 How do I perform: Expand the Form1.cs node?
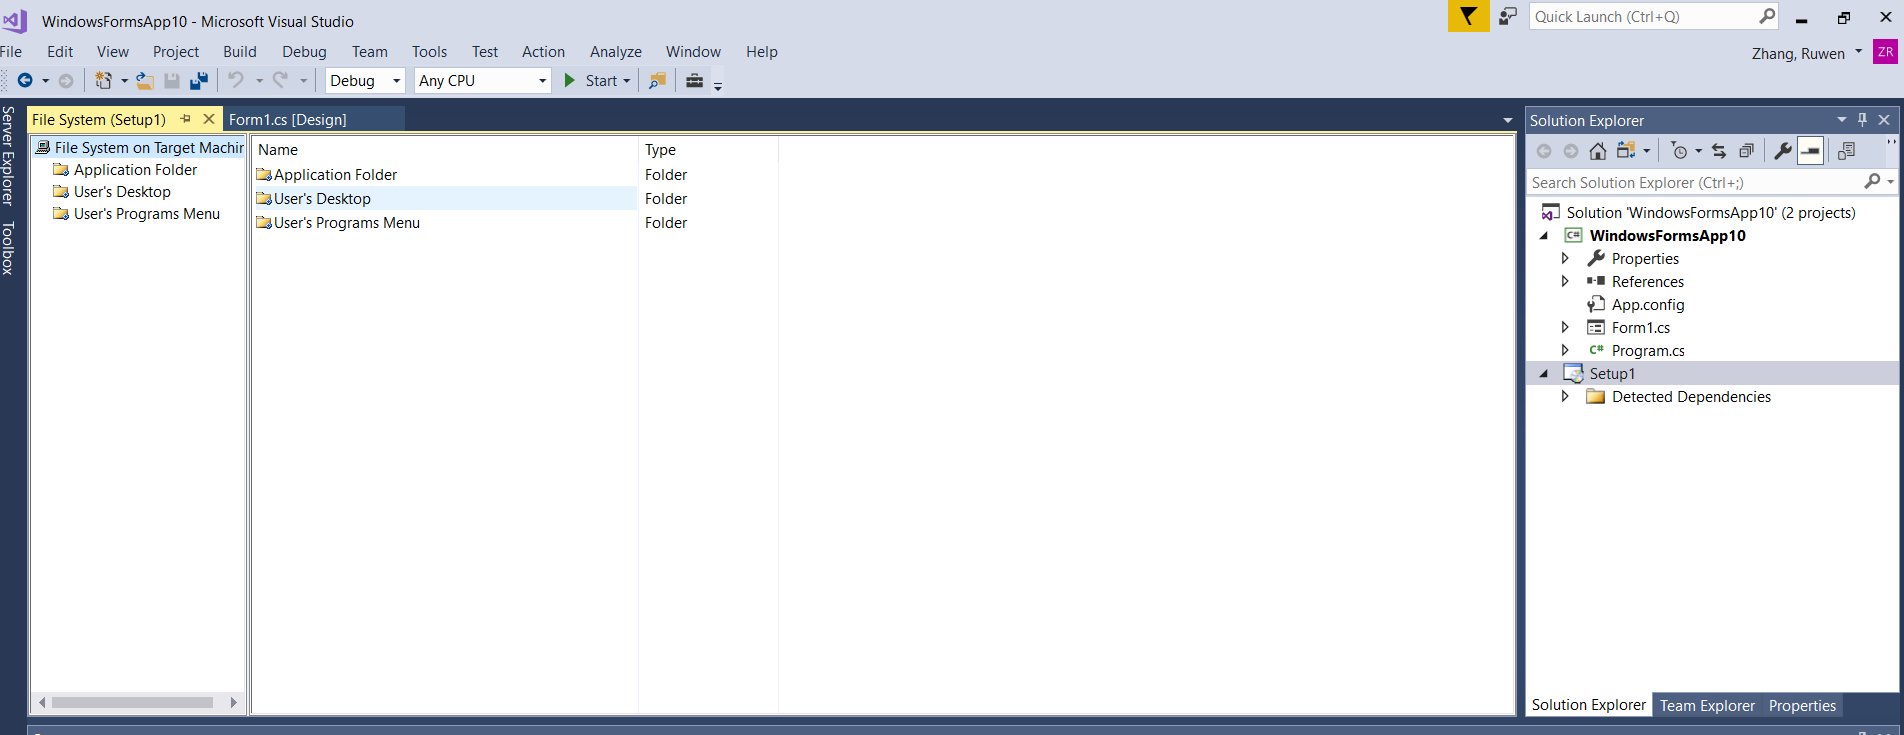tap(1565, 328)
